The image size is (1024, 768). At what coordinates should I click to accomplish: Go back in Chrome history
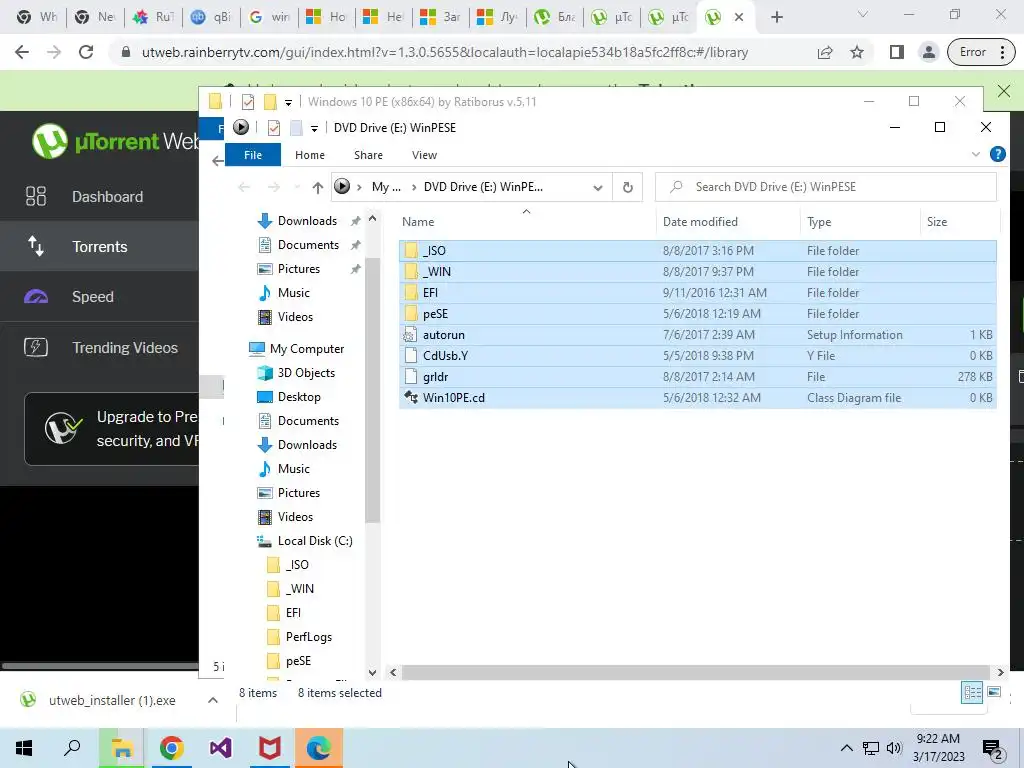point(22,52)
